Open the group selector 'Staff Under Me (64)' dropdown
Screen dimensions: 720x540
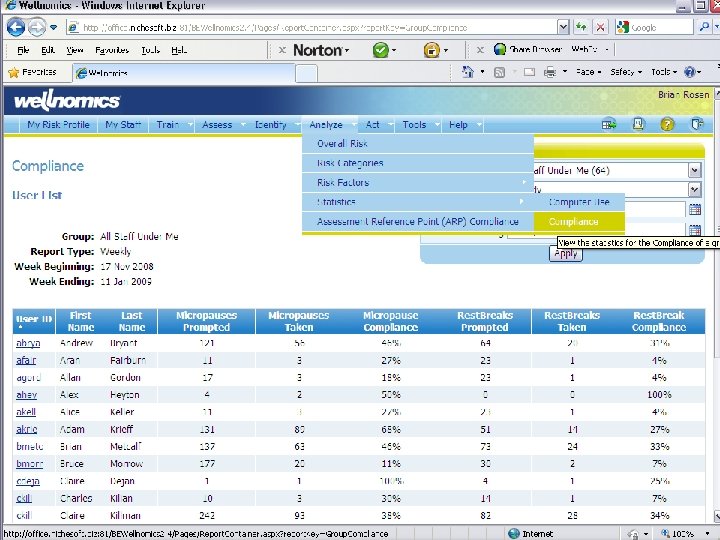[x=695, y=170]
